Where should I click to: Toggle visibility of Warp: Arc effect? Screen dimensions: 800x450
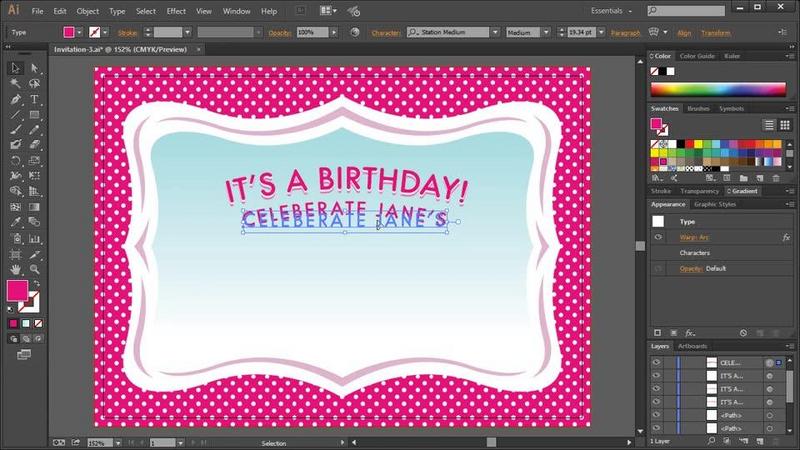tap(658, 237)
